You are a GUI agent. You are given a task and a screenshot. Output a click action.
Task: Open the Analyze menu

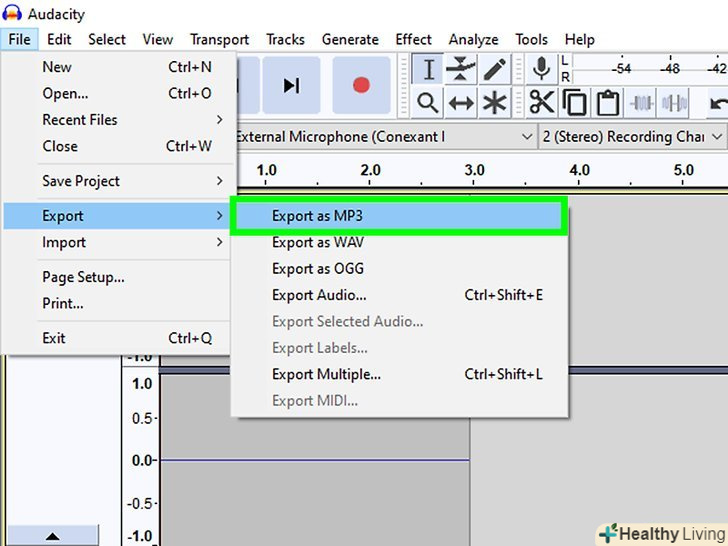tap(473, 39)
